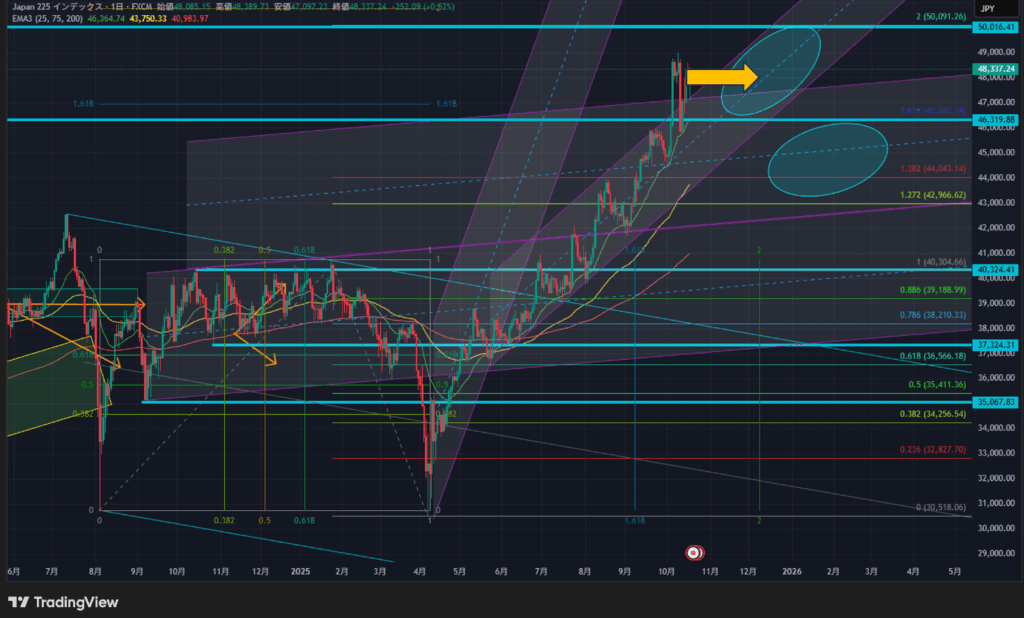Select the upper teal ellipse drawing
The height and width of the screenshot is (618, 1024).
click(x=773, y=69)
